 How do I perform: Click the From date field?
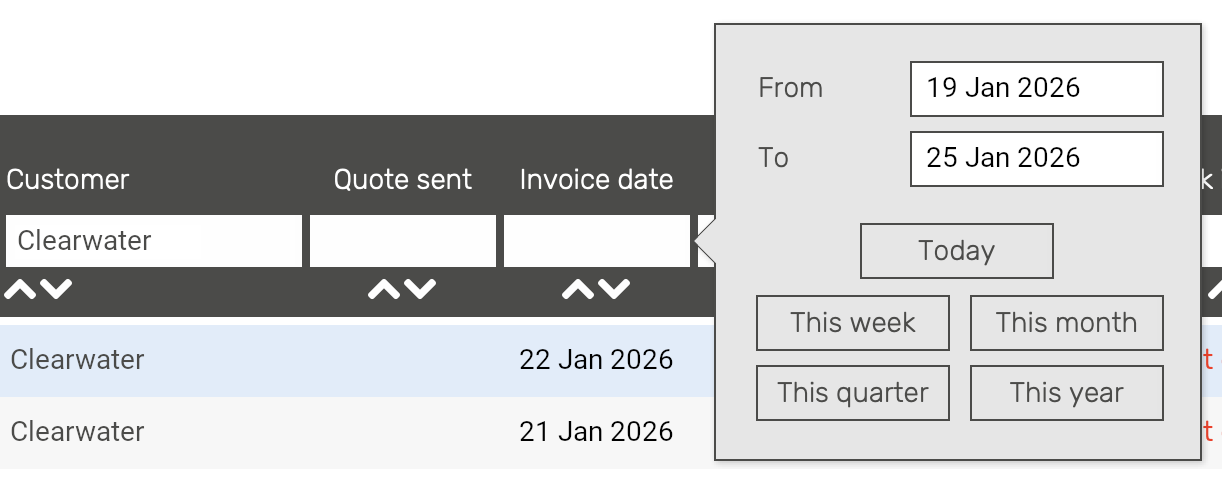pos(1036,89)
